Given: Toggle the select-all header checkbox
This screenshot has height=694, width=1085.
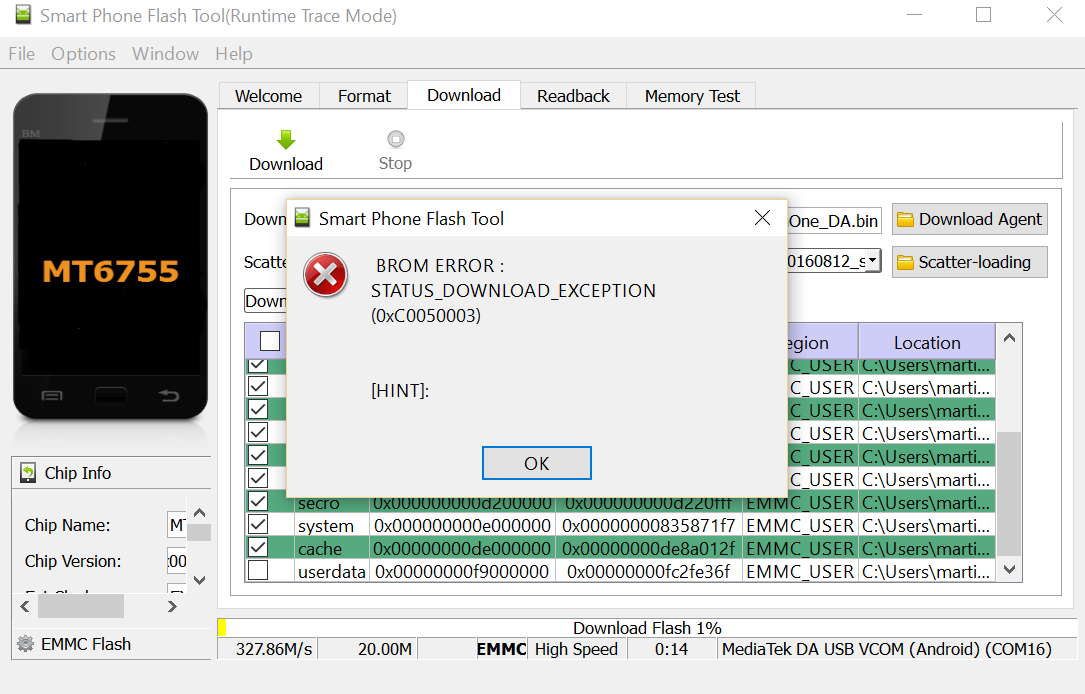Looking at the screenshot, I should point(270,340).
